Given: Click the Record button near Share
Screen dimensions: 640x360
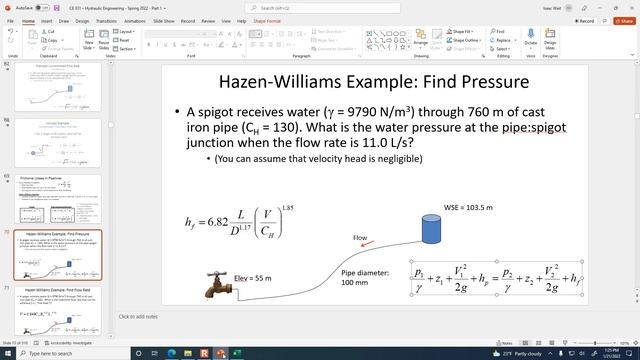Looking at the screenshot, I should 584,21.
